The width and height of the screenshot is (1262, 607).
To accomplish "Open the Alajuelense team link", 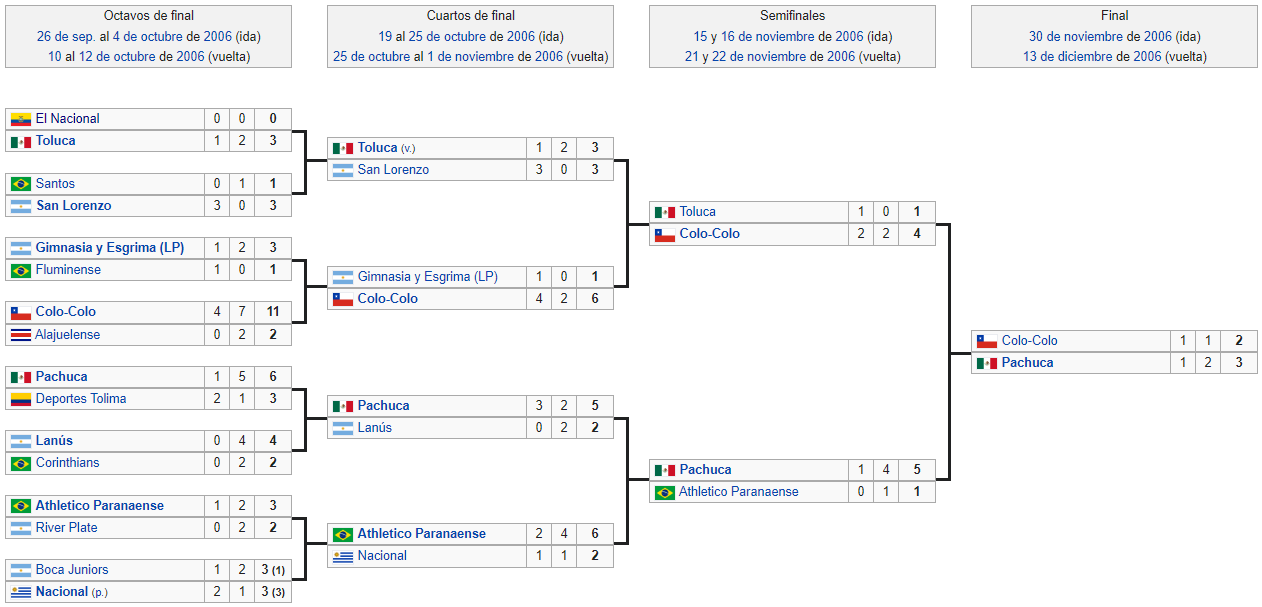I will [x=68, y=335].
